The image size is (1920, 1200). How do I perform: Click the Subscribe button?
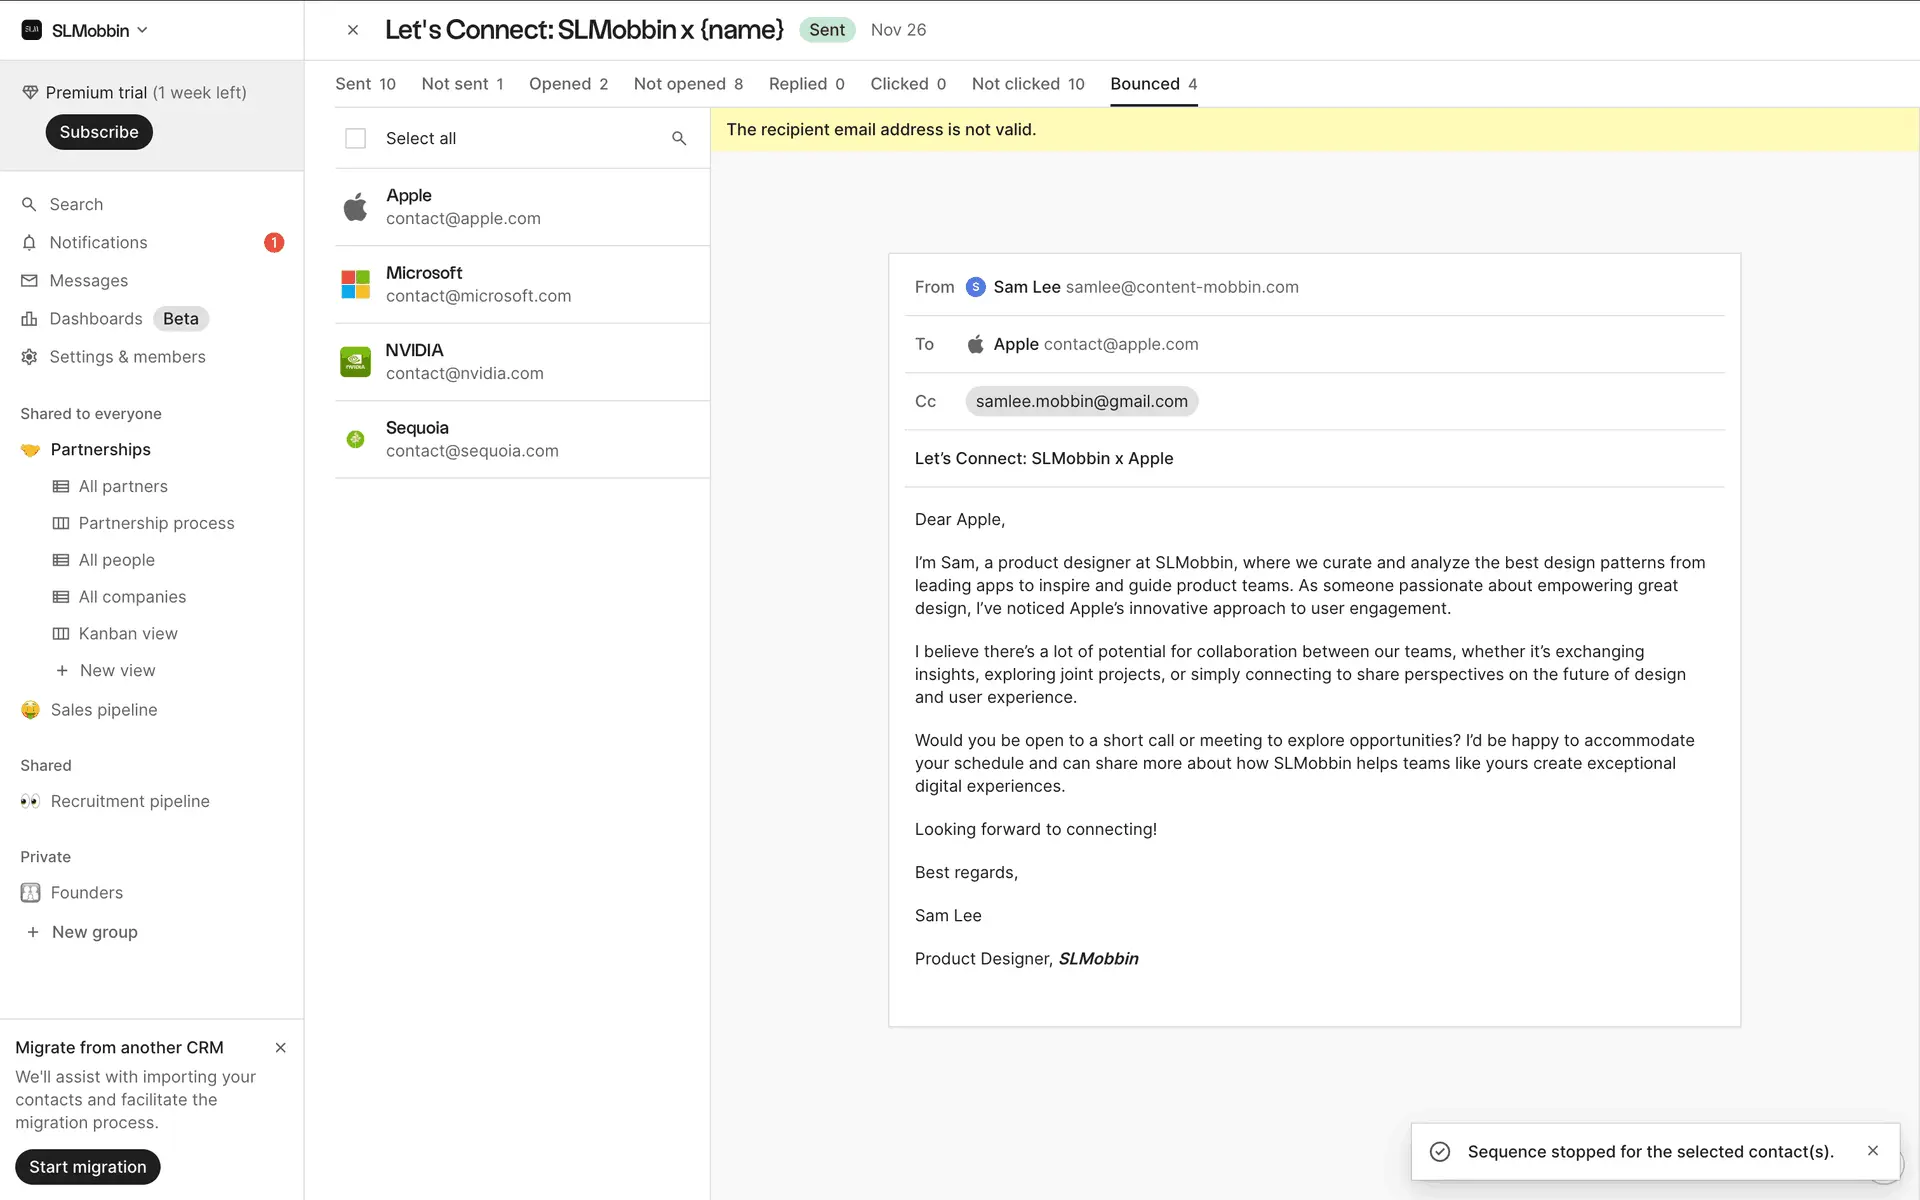pos(98,132)
